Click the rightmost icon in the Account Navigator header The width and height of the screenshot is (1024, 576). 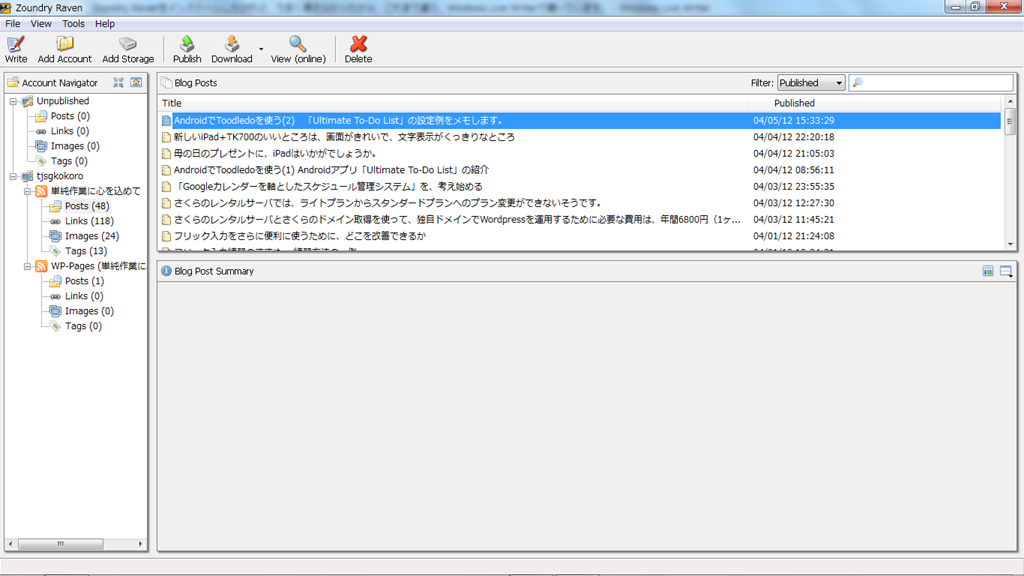(x=136, y=83)
